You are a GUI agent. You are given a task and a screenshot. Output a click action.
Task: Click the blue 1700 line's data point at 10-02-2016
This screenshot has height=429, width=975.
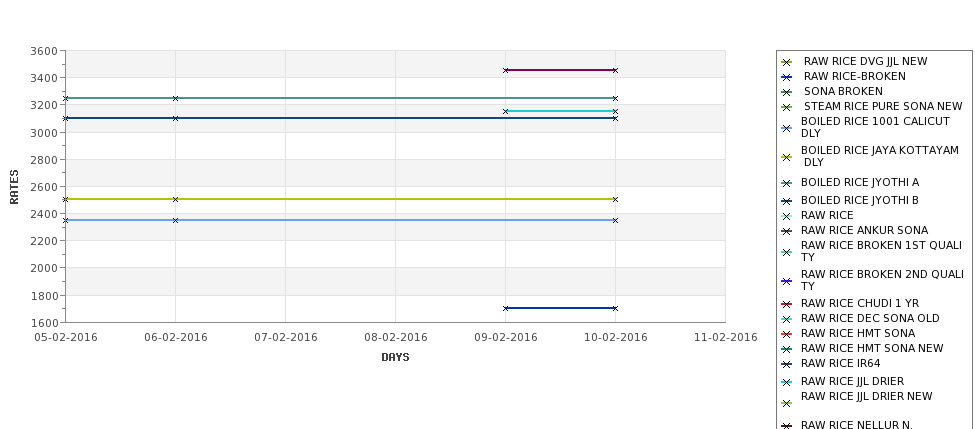616,308
